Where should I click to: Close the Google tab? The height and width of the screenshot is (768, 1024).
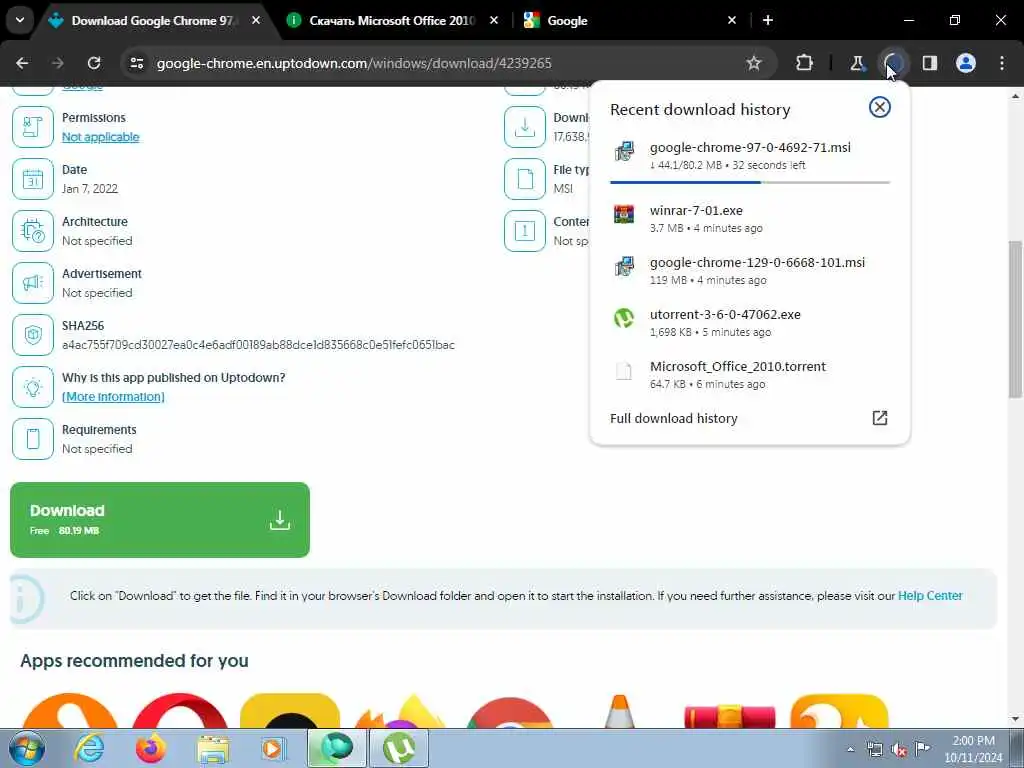(x=731, y=21)
